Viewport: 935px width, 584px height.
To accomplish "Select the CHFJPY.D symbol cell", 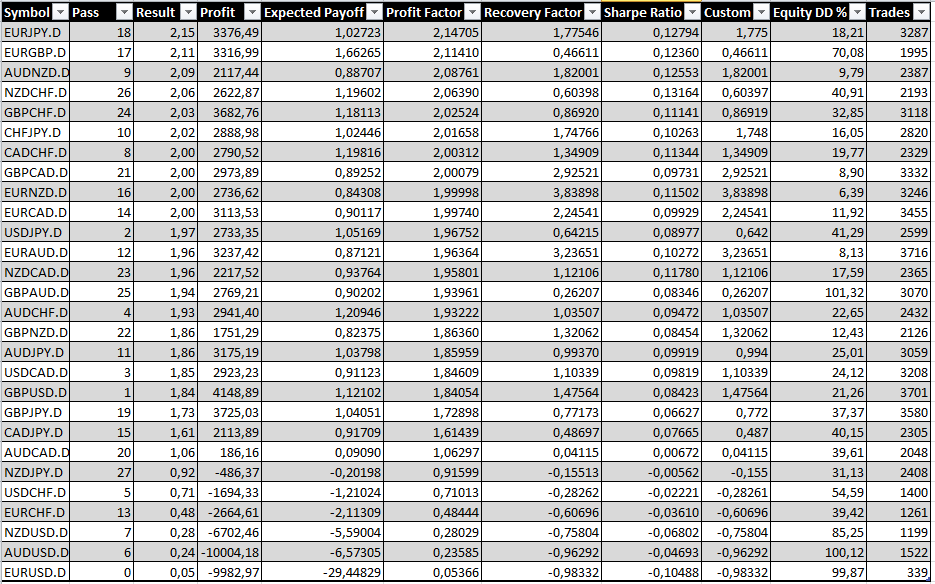I will [35, 132].
